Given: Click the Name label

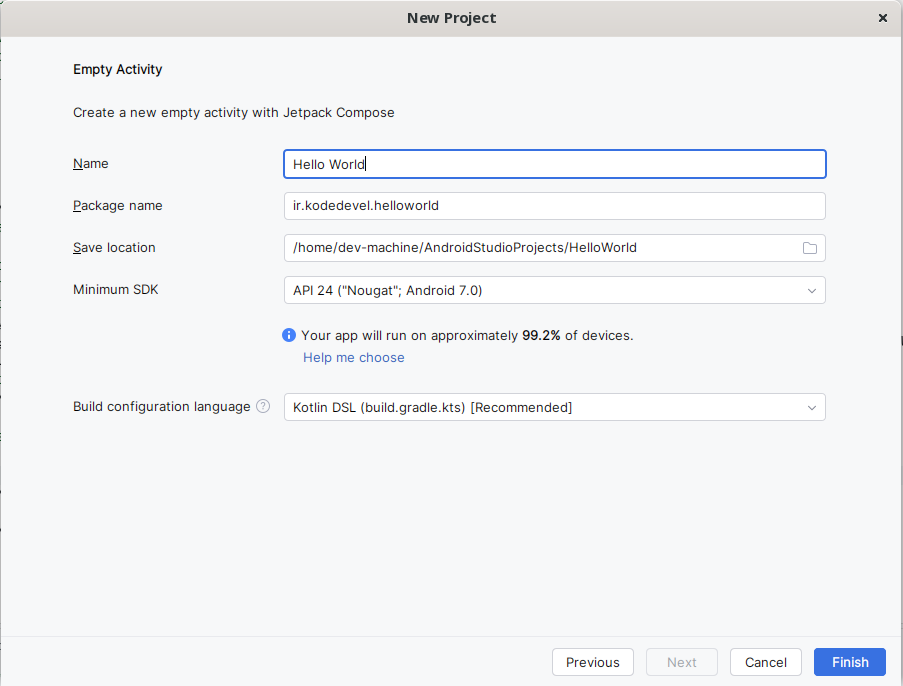Looking at the screenshot, I should (90, 164).
